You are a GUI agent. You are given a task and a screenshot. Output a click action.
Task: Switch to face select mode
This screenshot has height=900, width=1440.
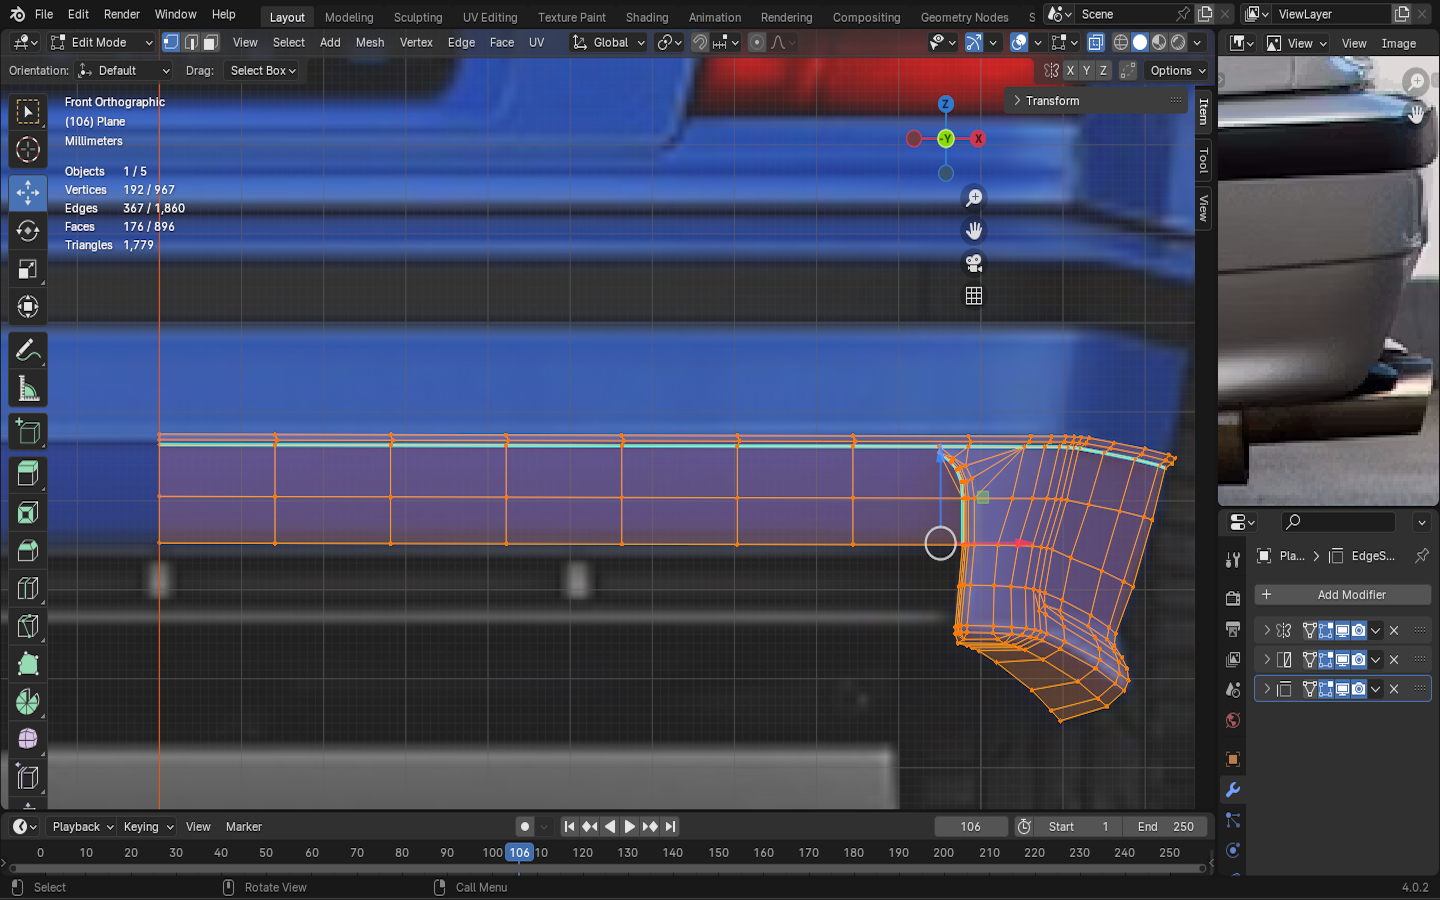[x=211, y=43]
